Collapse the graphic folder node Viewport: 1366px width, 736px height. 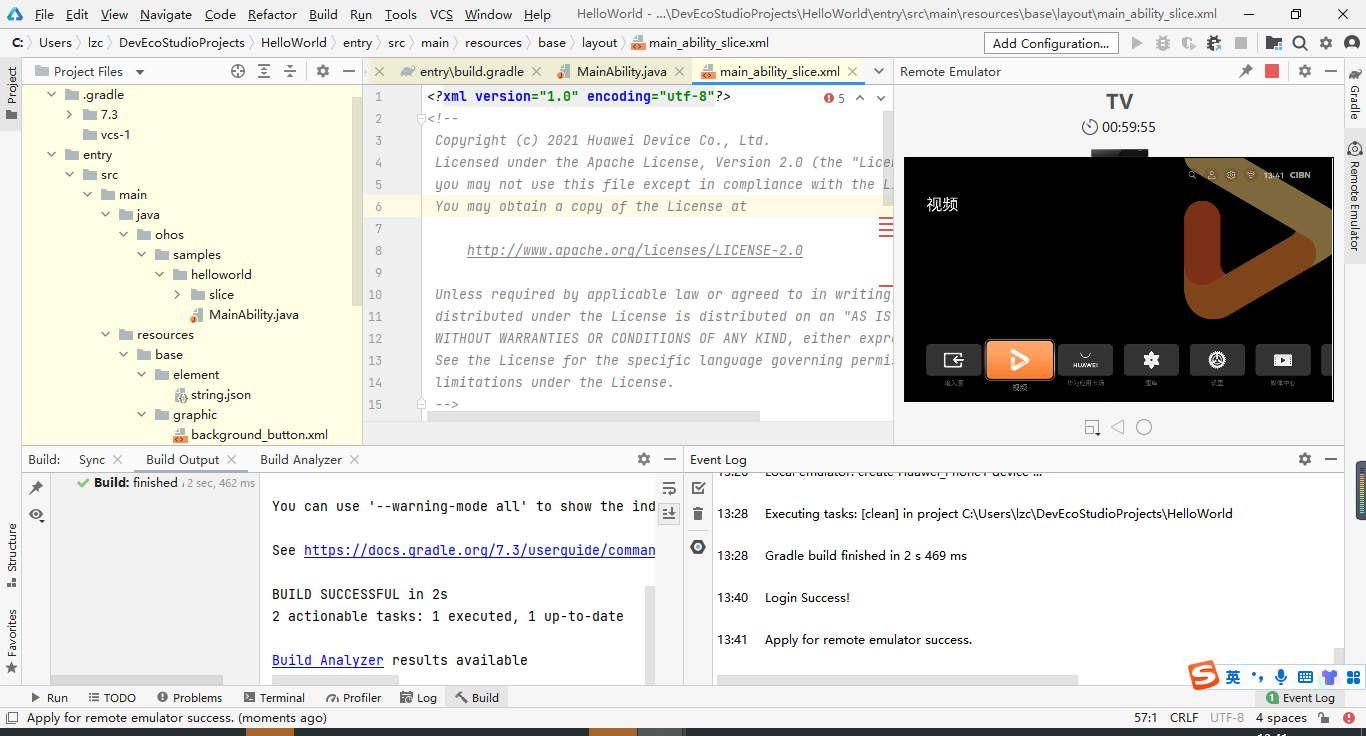(142, 415)
